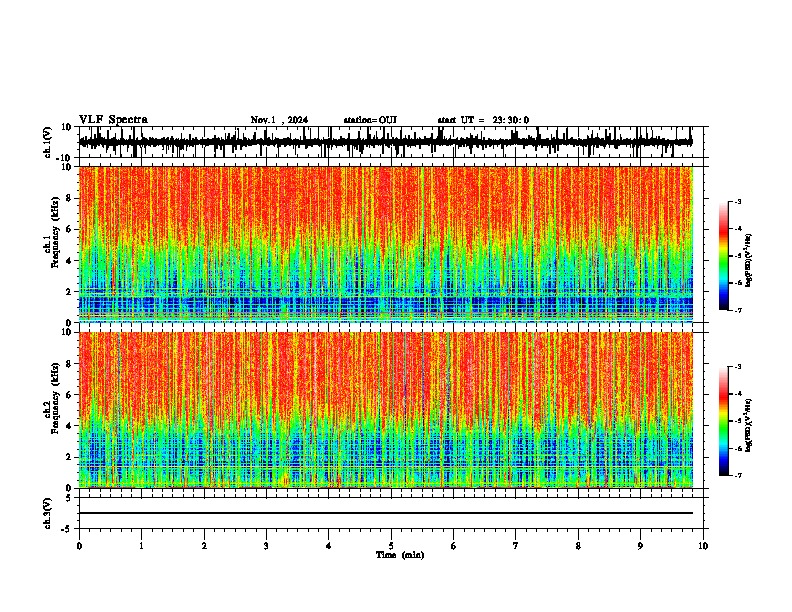The height and width of the screenshot is (612, 792).
Task: Click the time axis tick label '10'
Action: (703, 546)
